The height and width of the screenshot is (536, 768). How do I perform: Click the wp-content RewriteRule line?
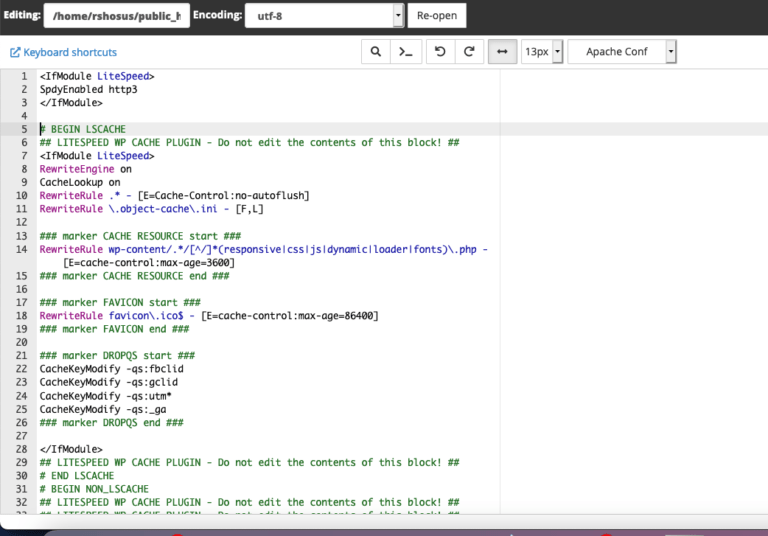[264, 249]
